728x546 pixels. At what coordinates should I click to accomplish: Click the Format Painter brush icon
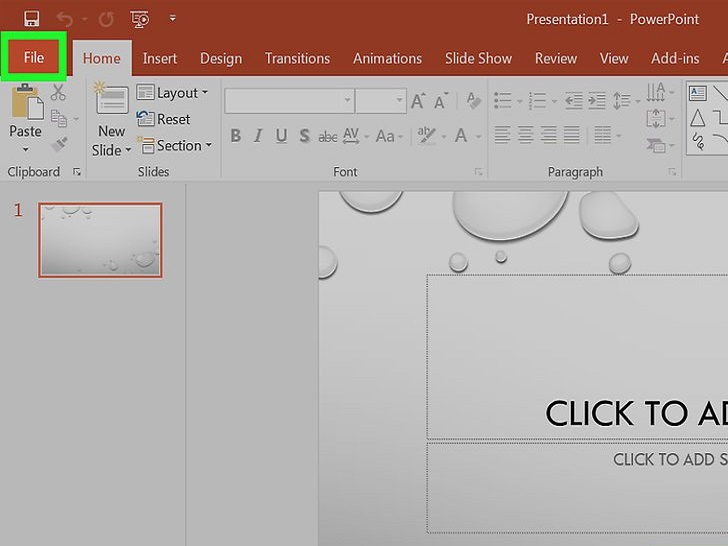click(58, 144)
